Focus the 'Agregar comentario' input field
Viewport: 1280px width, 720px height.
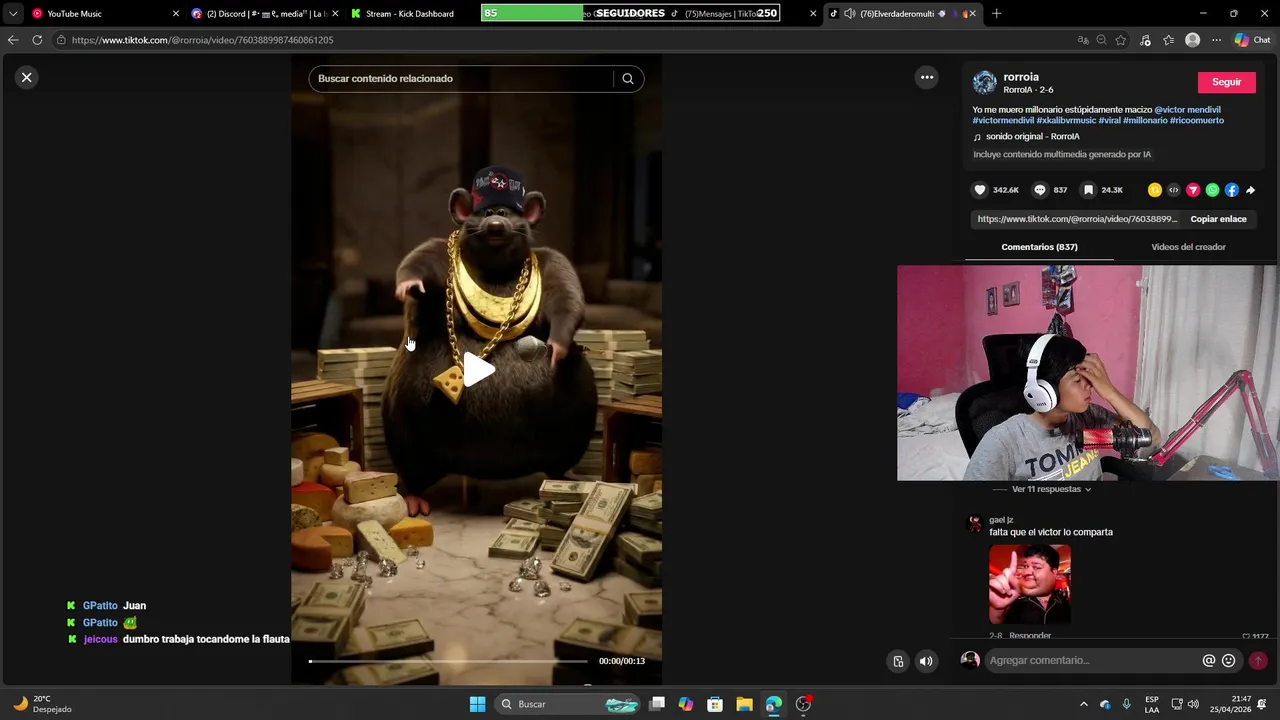pyautogui.click(x=1094, y=660)
